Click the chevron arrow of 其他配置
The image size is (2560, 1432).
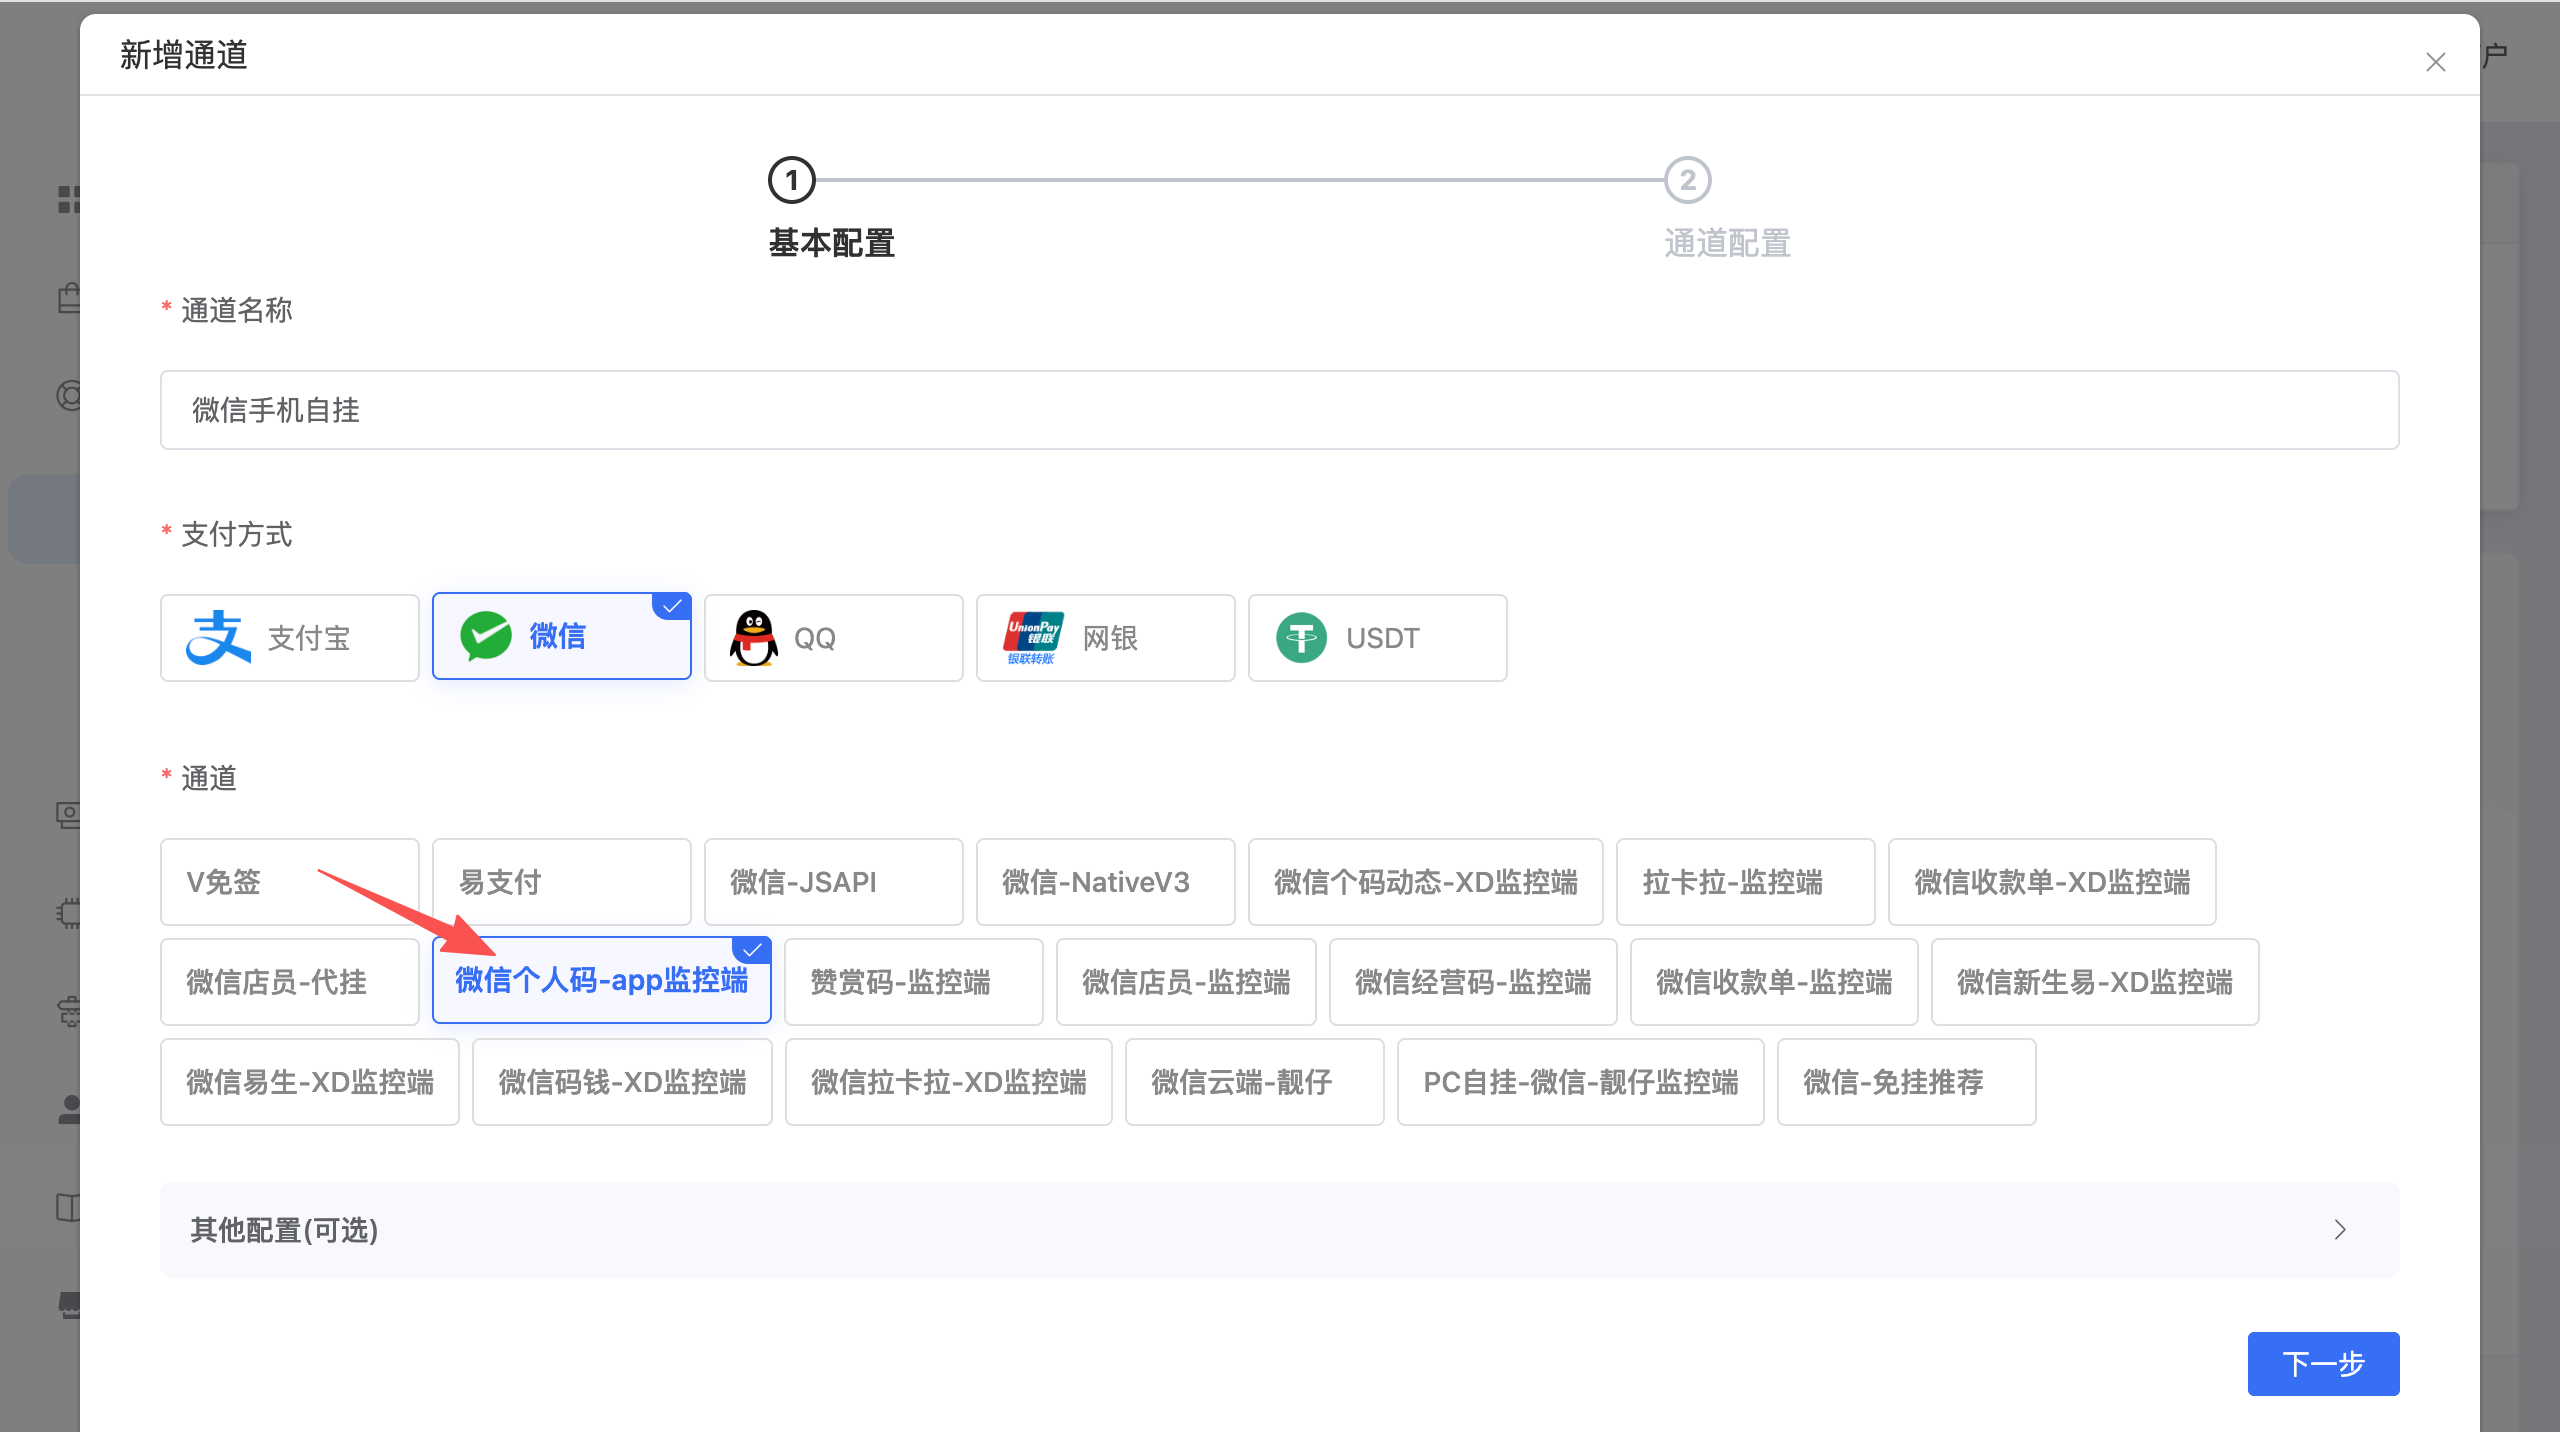click(x=2340, y=1230)
